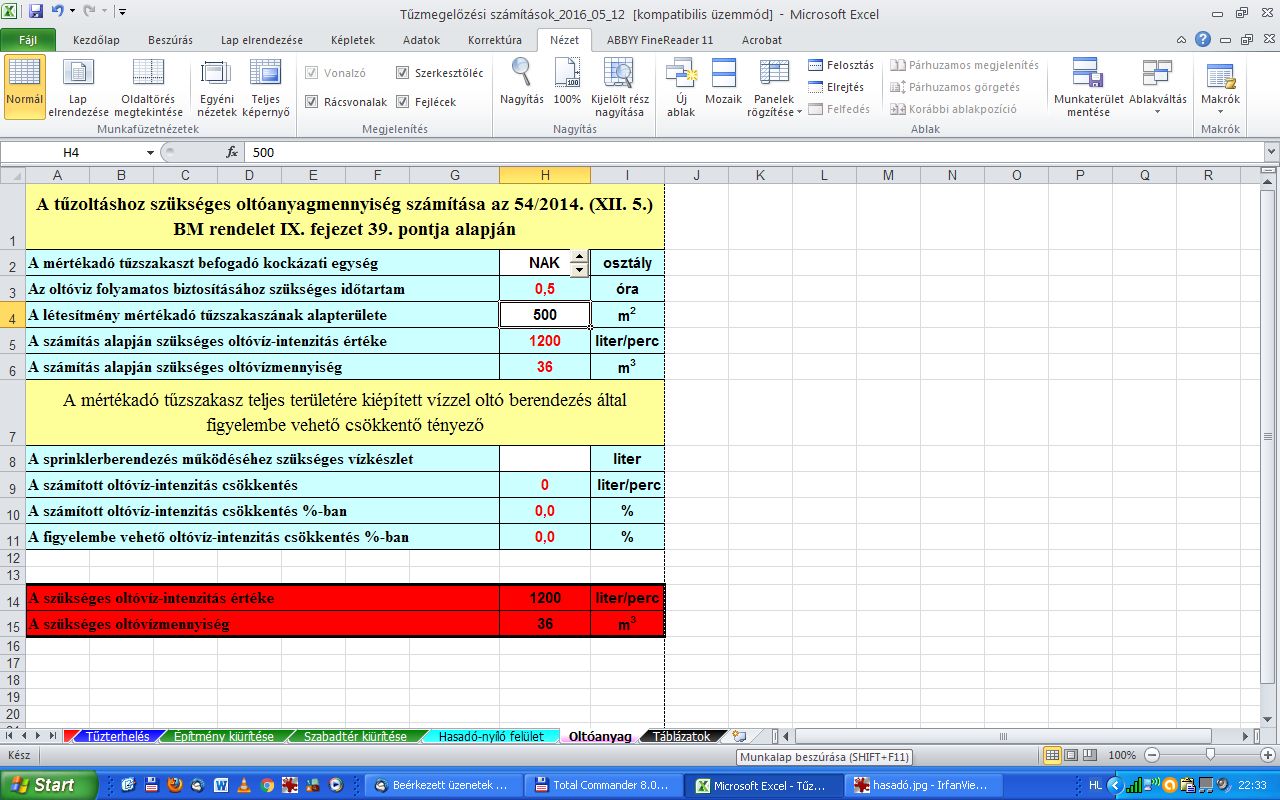Open the Fájl menu tab
The height and width of the screenshot is (800, 1280).
(28, 40)
